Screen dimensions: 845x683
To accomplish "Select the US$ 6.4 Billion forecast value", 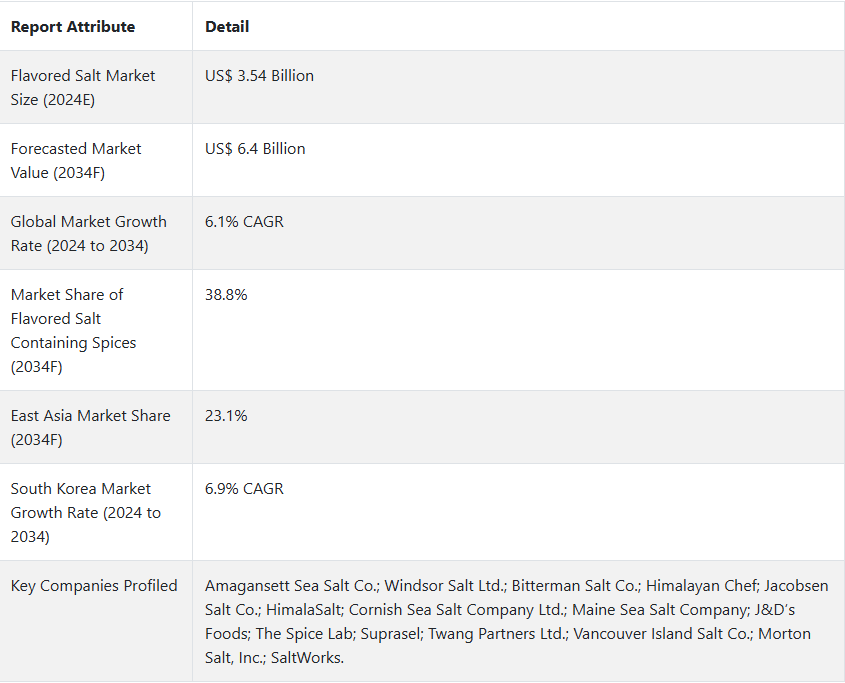I will pyautogui.click(x=255, y=149).
